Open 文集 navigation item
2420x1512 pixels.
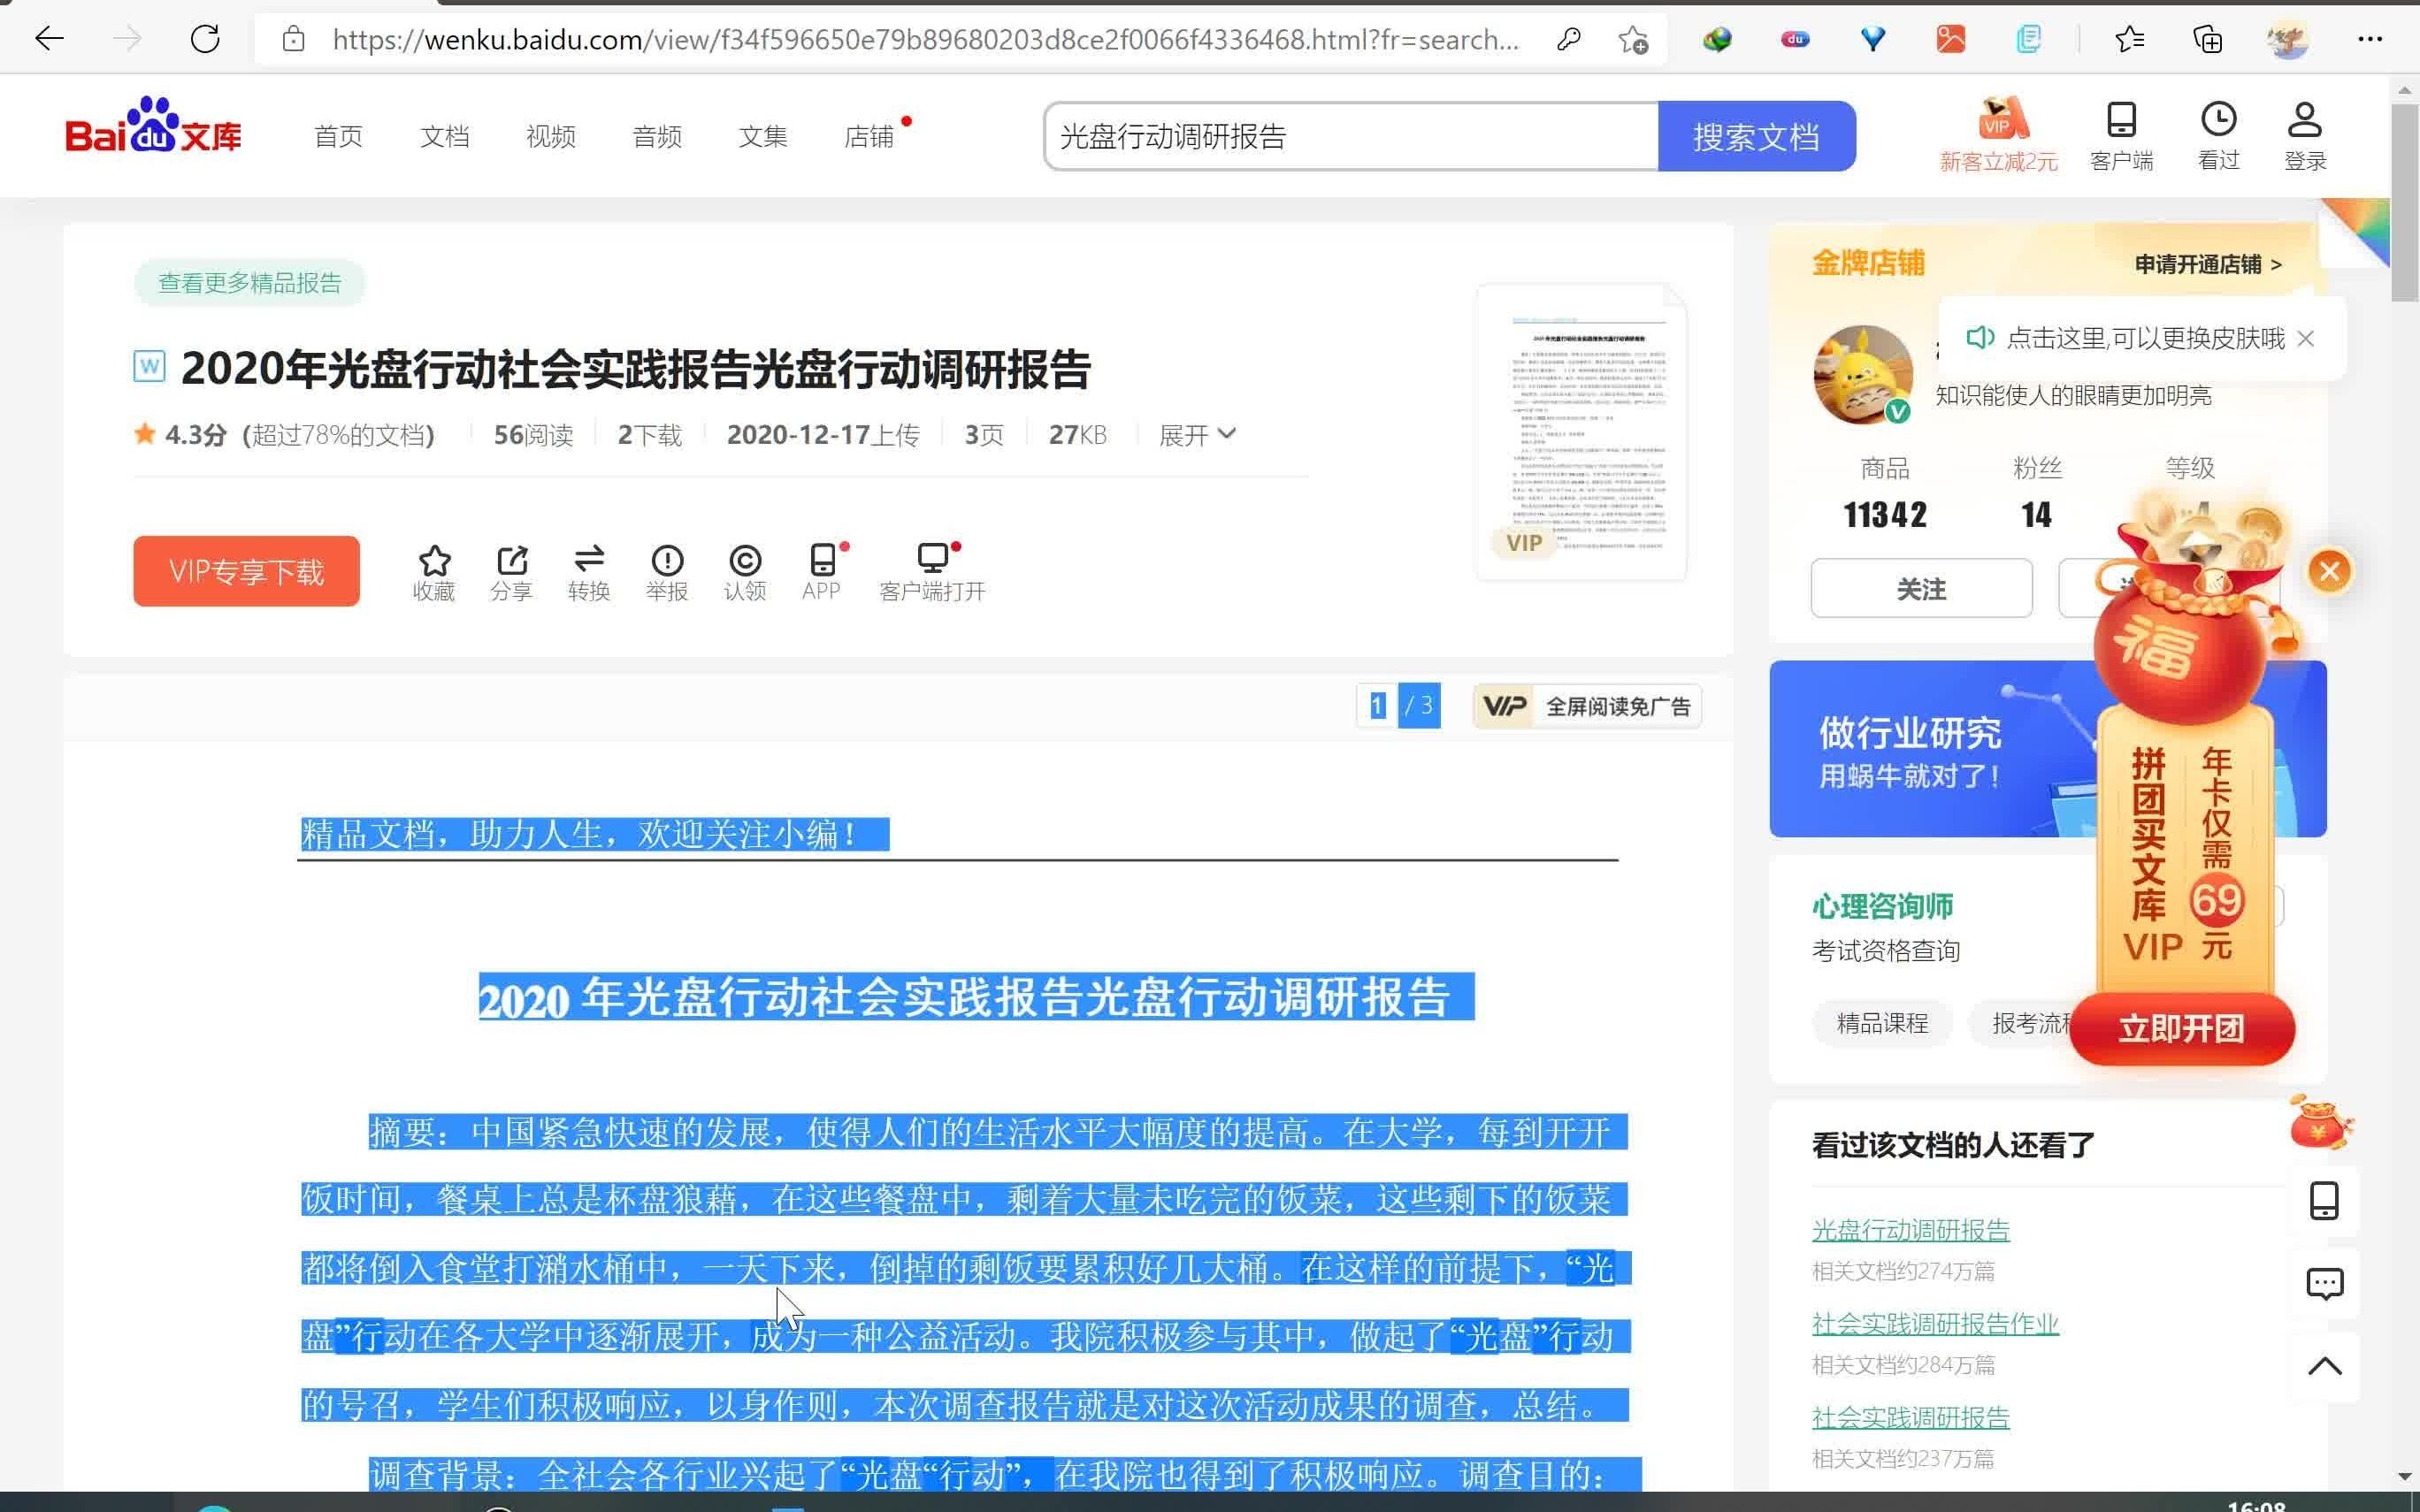coord(762,136)
